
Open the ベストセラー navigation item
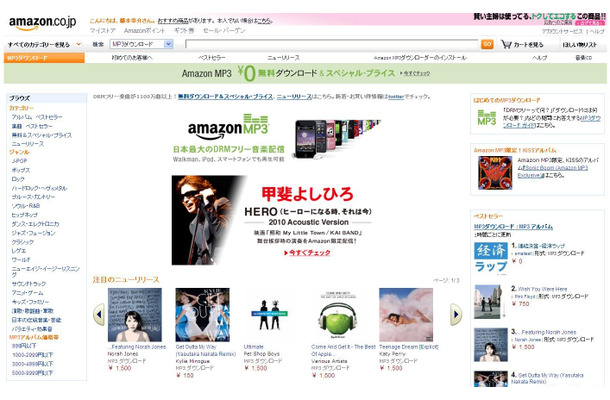(211, 58)
